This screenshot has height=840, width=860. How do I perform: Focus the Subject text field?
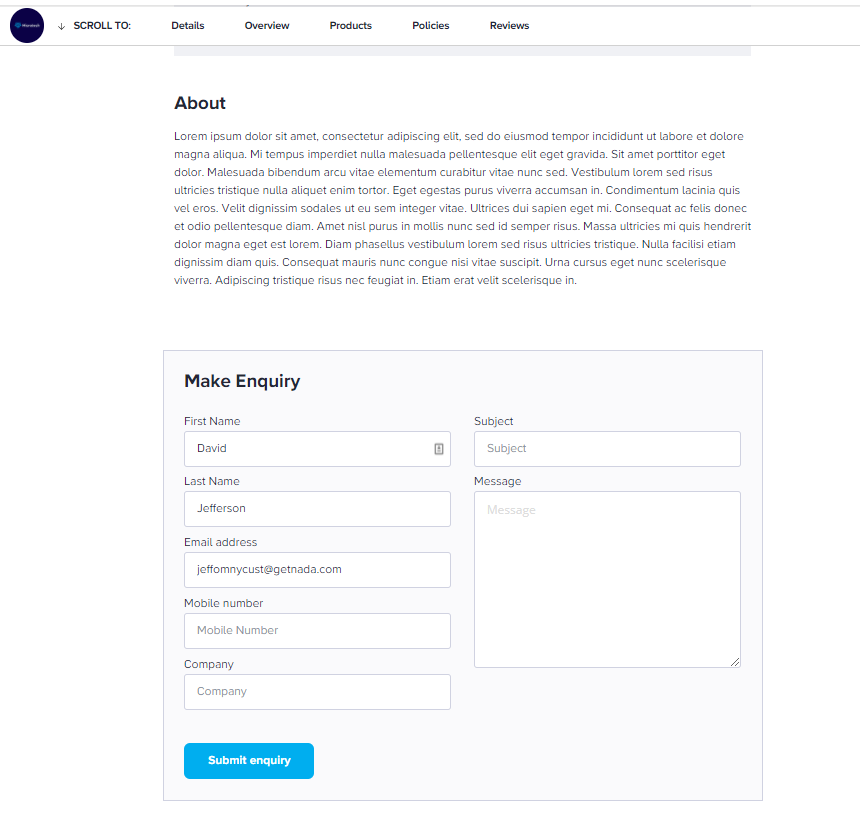click(607, 449)
